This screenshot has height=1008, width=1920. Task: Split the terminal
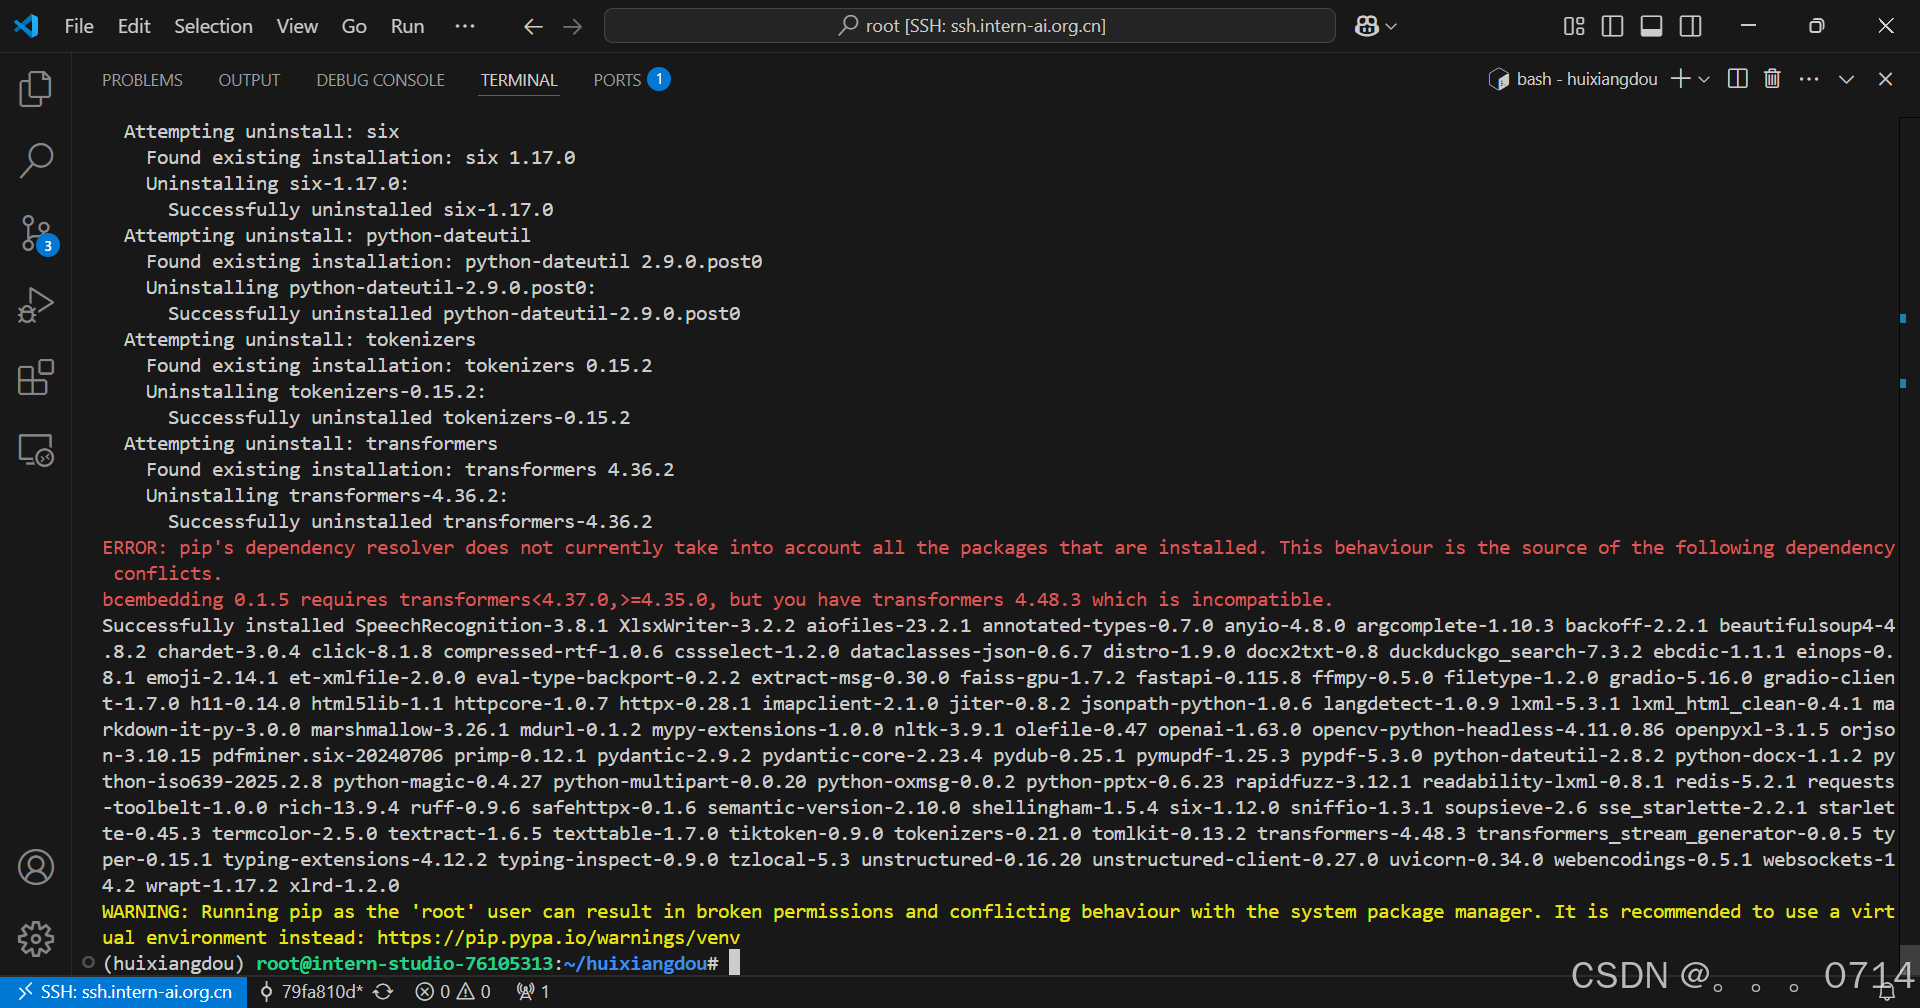(1738, 79)
